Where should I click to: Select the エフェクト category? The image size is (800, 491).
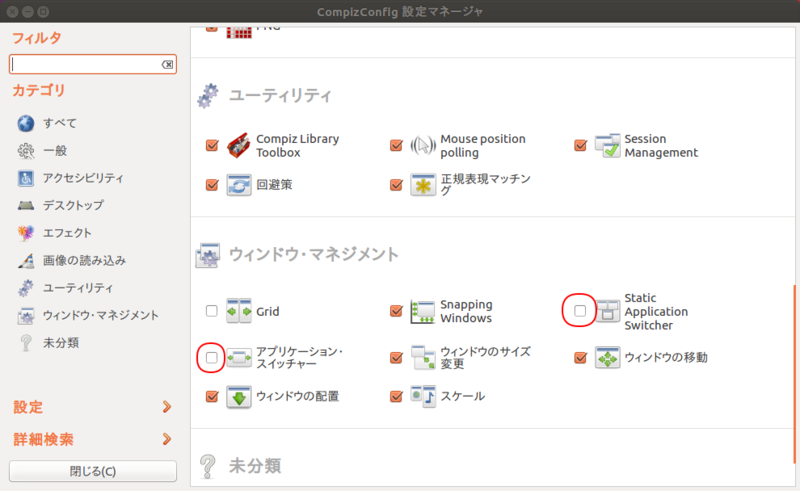(67, 233)
